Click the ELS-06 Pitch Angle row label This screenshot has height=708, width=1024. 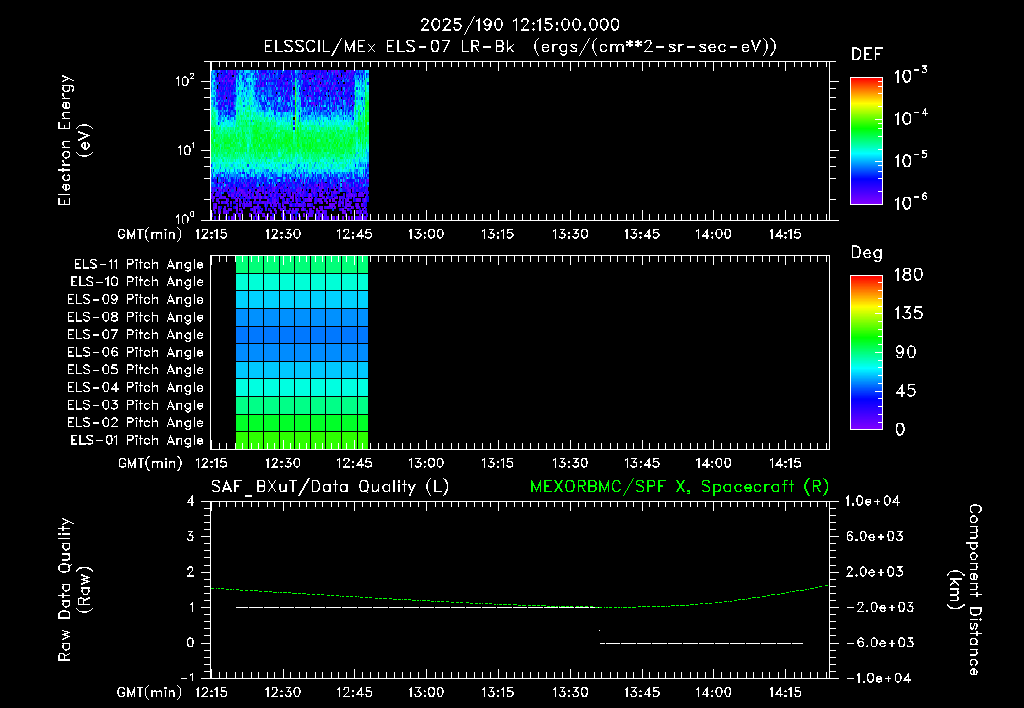136,352
